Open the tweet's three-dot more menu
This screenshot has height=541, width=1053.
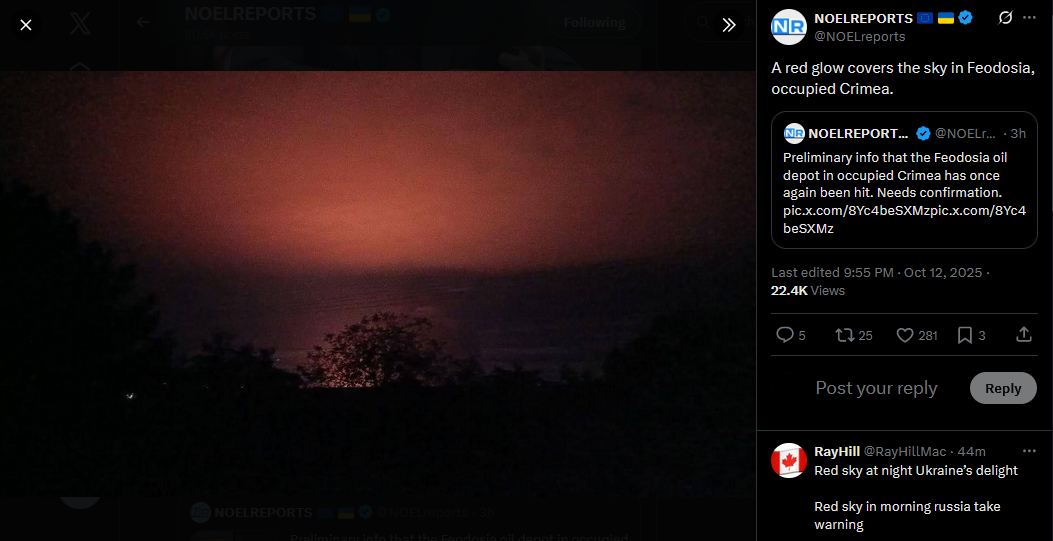pos(1029,18)
